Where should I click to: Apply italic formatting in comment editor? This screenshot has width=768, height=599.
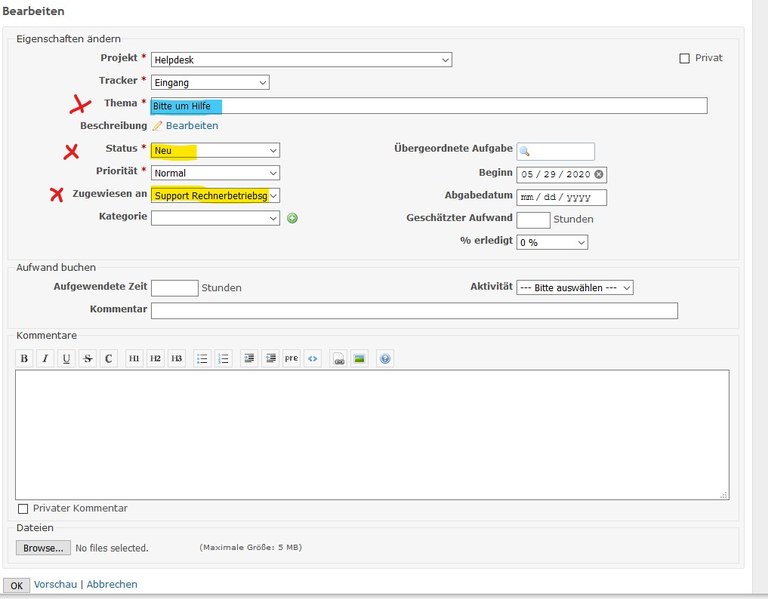[x=45, y=359]
